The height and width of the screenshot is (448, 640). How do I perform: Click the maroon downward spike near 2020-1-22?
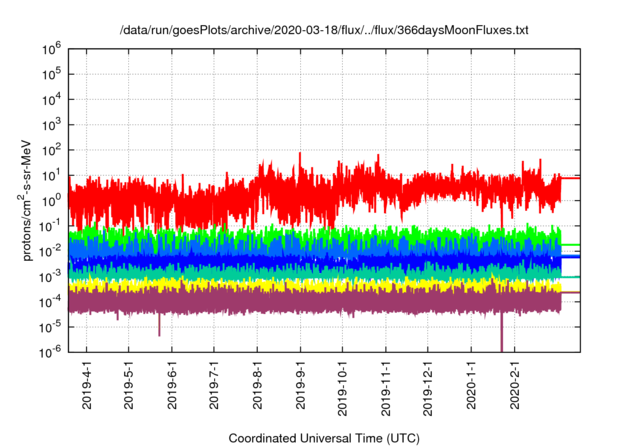tap(502, 331)
